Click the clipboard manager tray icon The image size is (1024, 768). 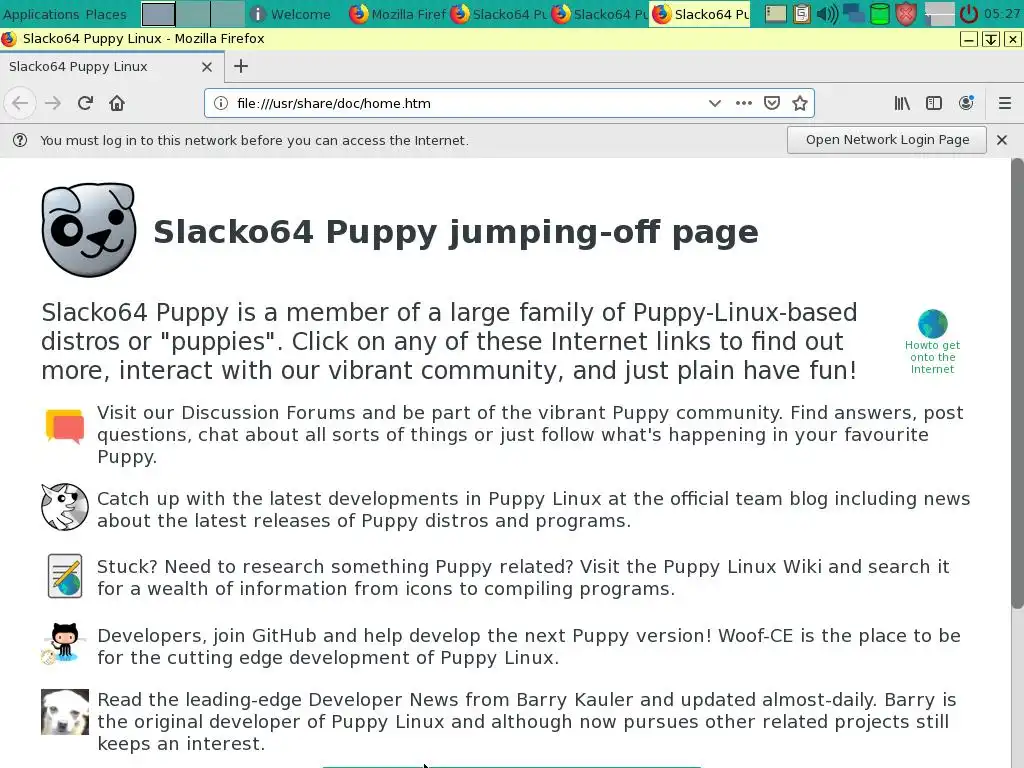tap(801, 14)
